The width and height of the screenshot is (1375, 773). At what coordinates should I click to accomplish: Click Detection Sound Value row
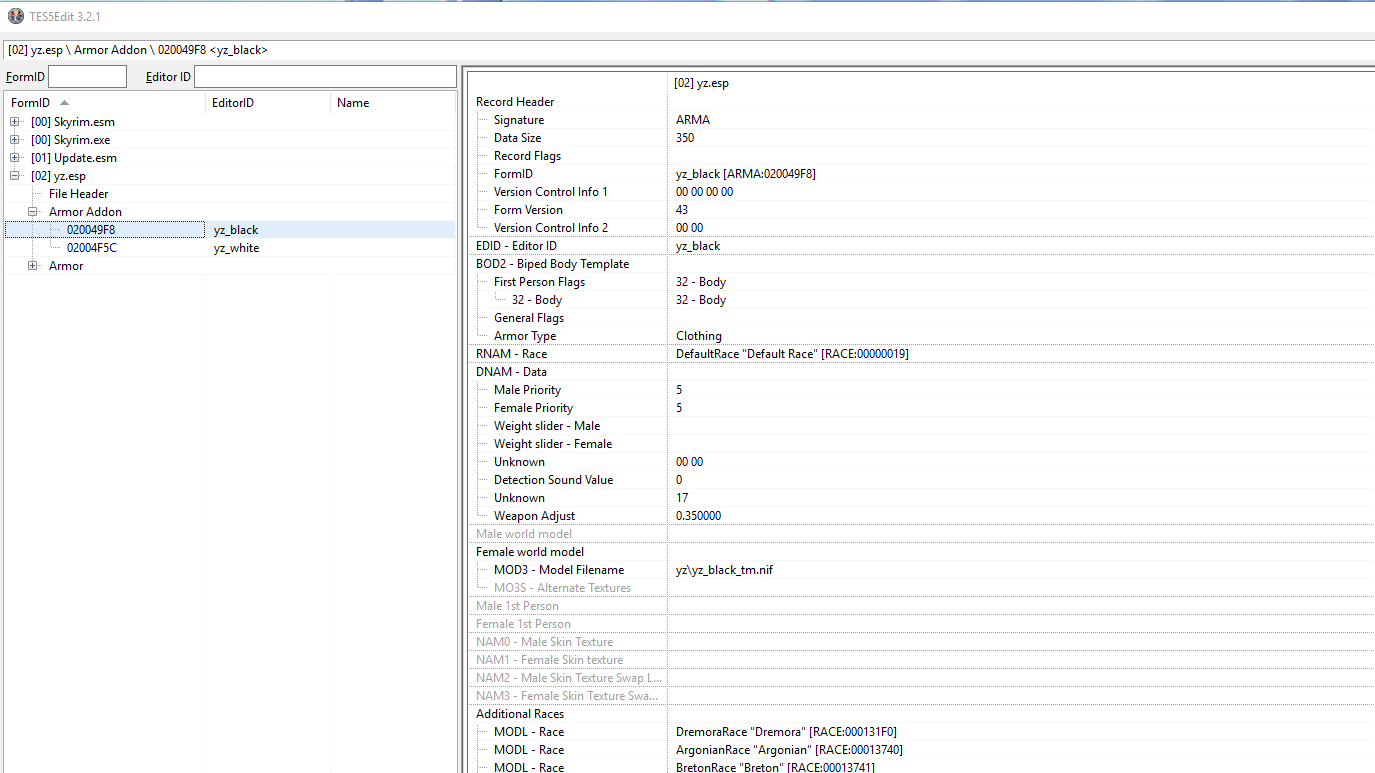pos(920,480)
